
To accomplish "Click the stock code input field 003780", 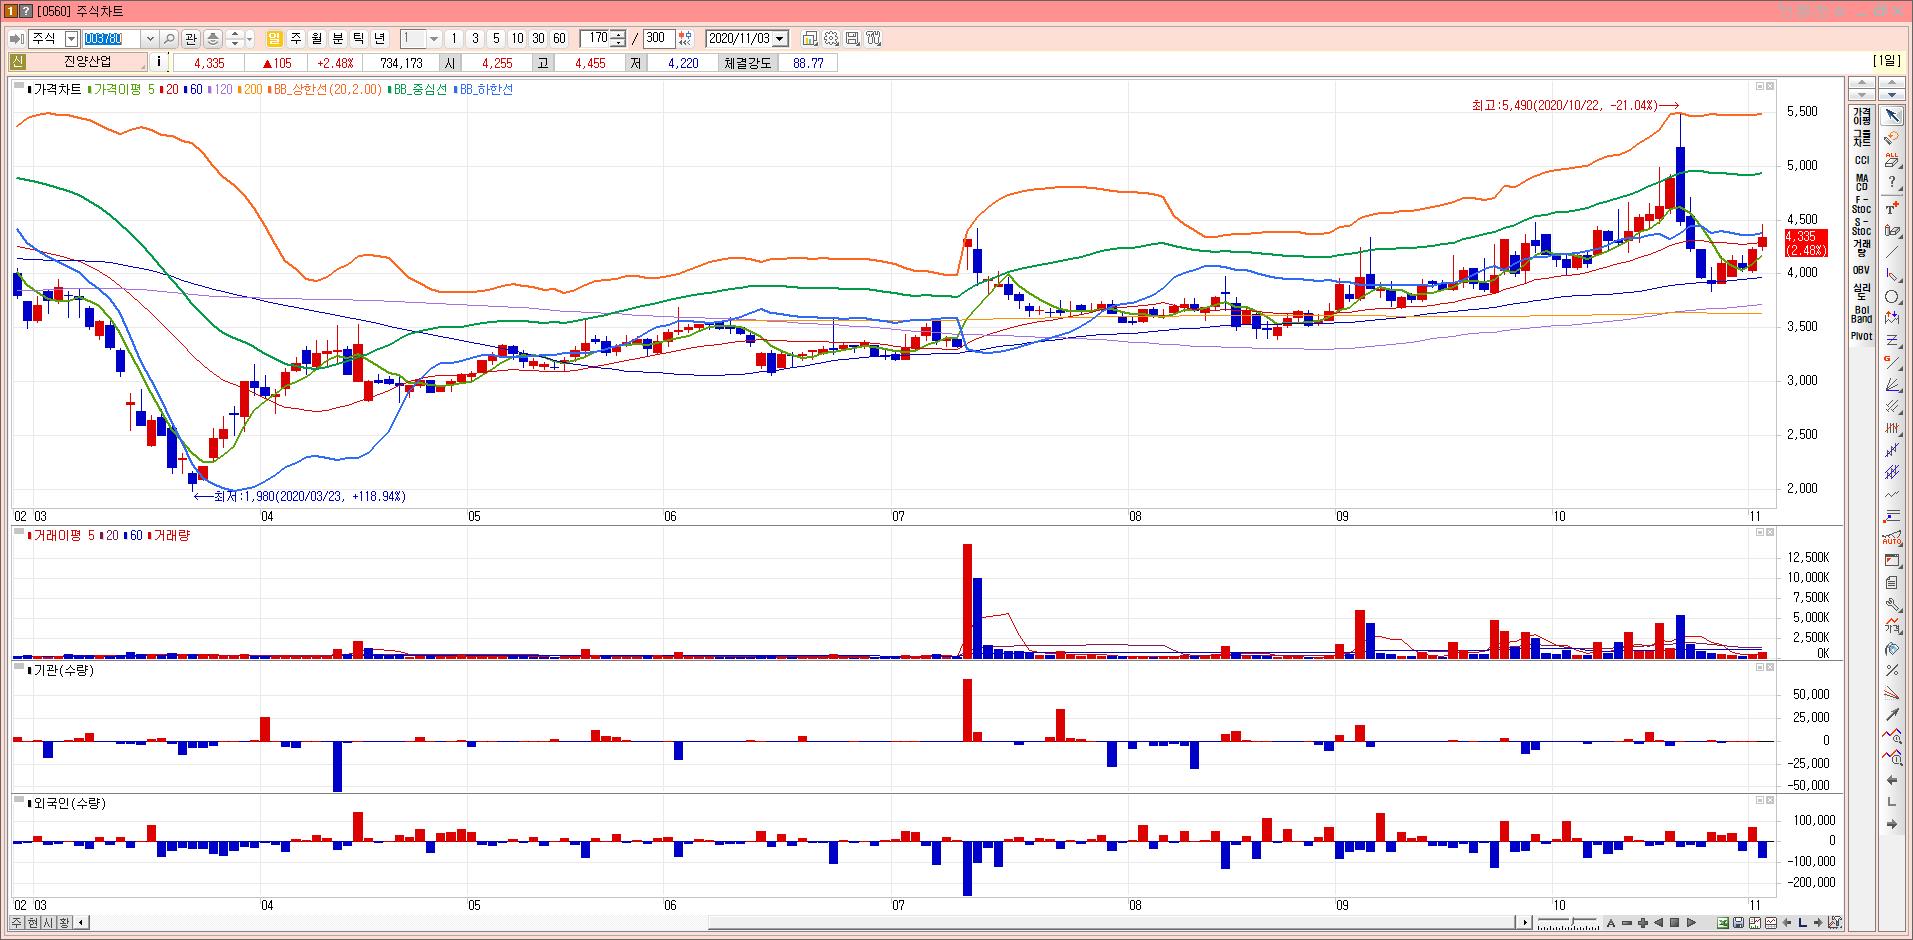I will tap(112, 39).
